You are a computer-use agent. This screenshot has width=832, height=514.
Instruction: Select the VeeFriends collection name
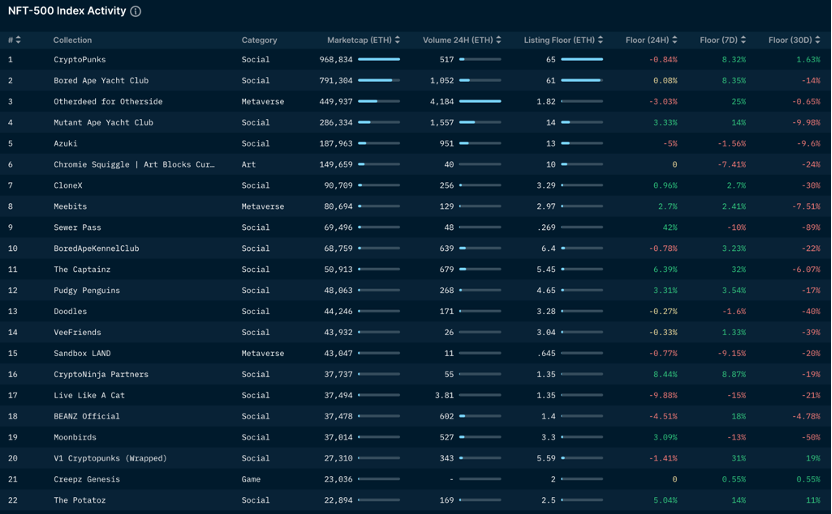(77, 332)
